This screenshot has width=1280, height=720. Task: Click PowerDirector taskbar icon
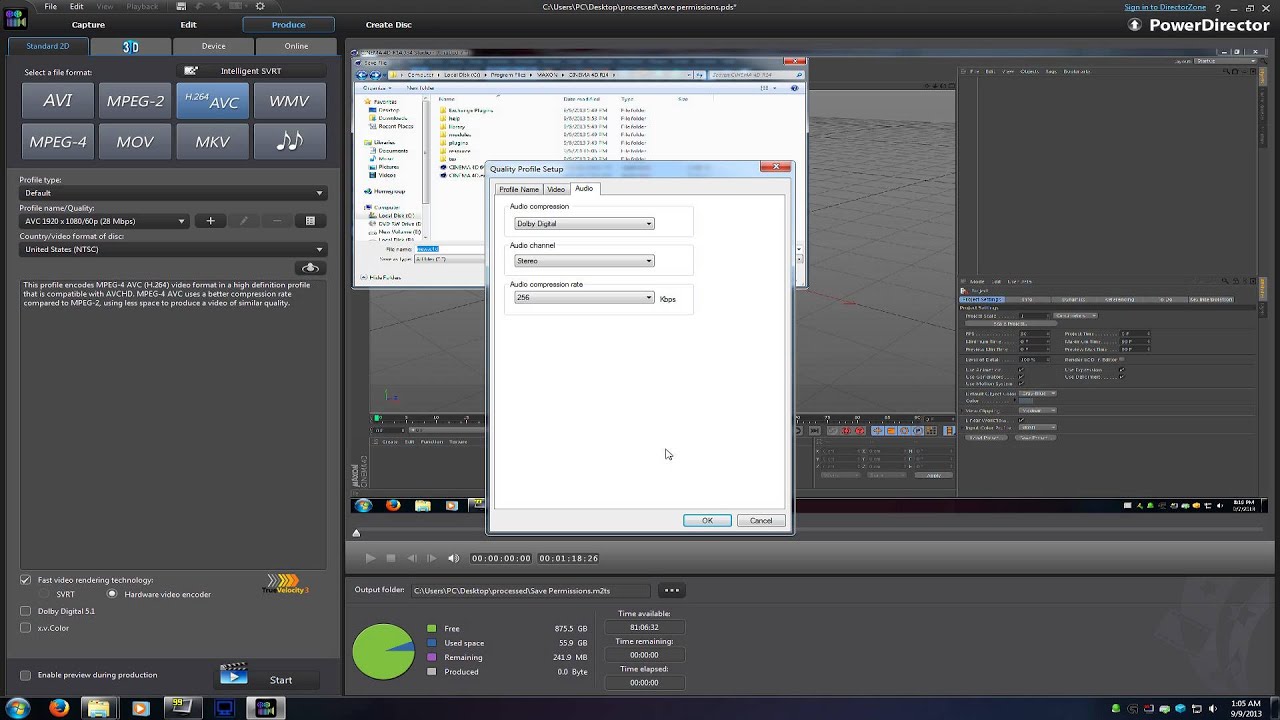tap(265, 708)
